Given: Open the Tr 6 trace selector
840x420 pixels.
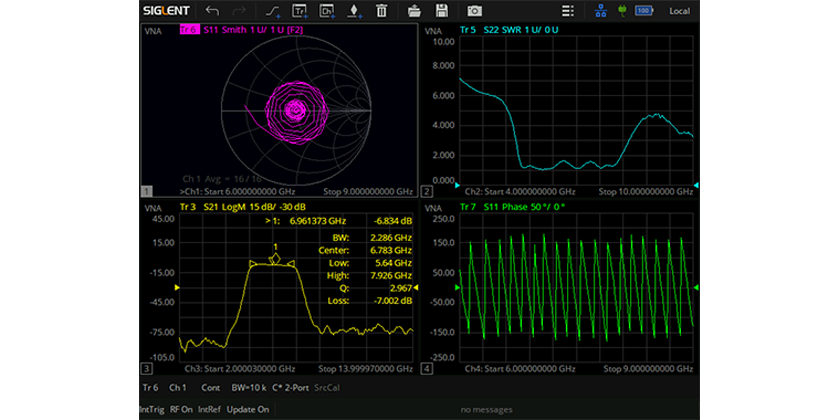Looking at the screenshot, I should (150, 386).
